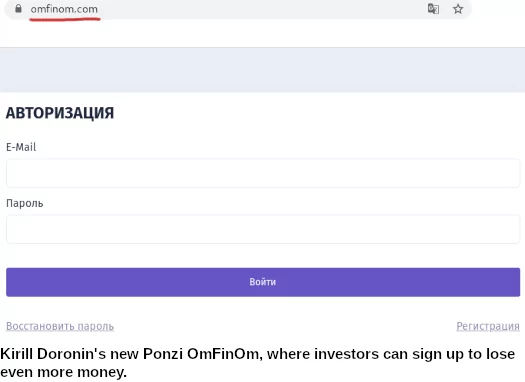Click the caption line about Kirill Doronin's Ponzi
Viewport: 525px width, 382px height.
tap(257, 354)
